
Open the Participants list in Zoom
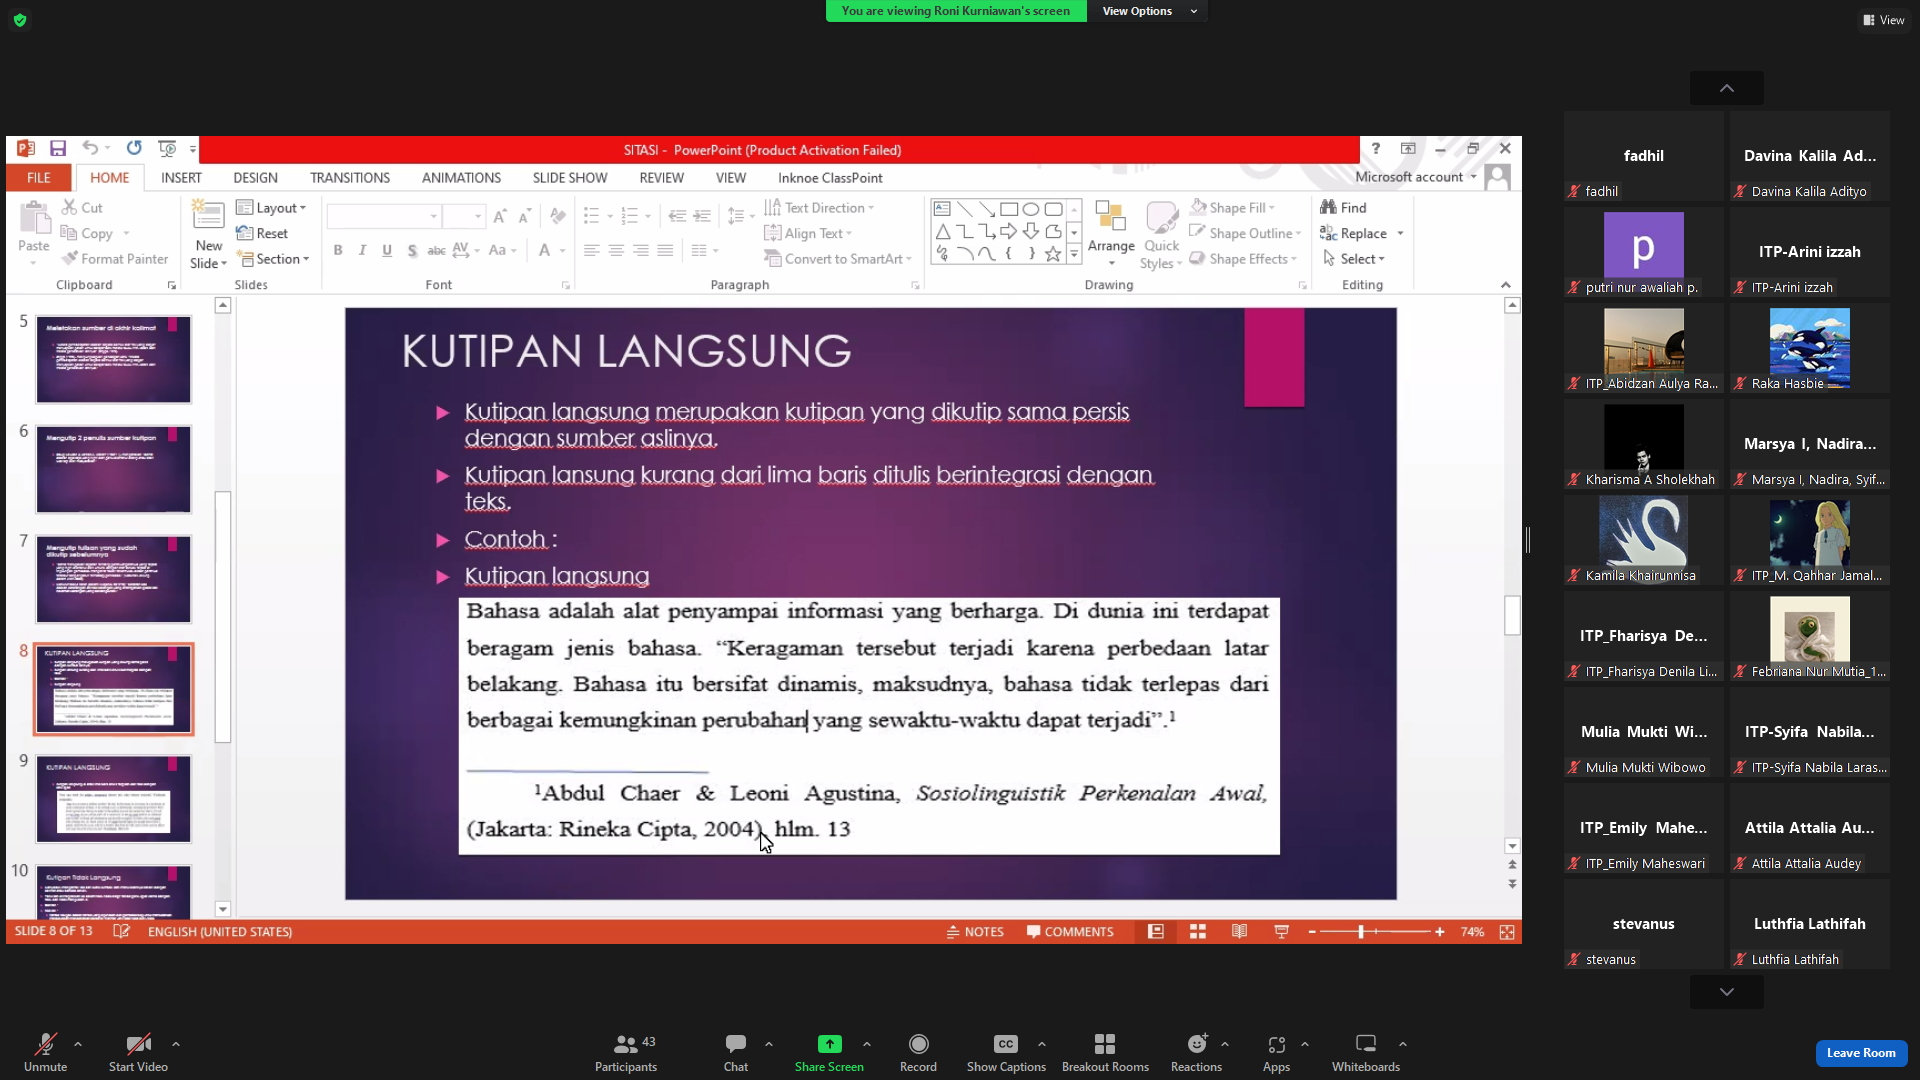point(626,1053)
